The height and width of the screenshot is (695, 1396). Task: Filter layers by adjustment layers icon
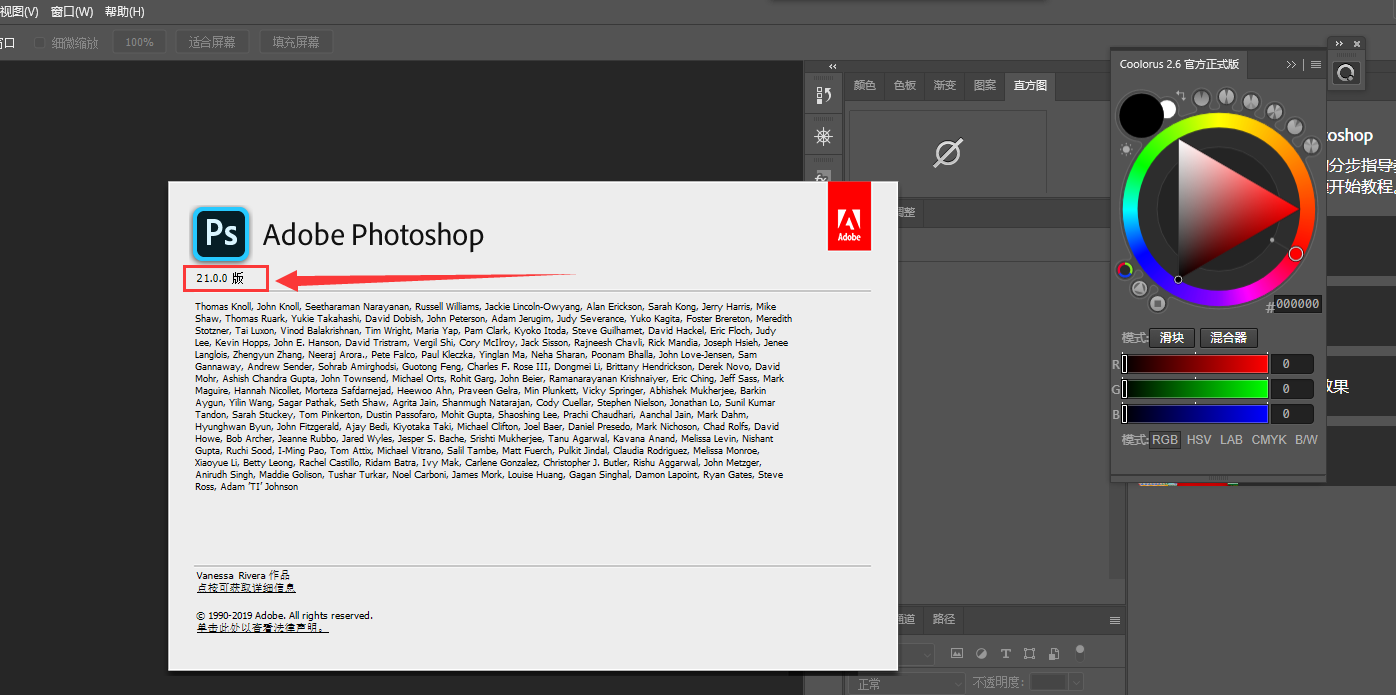click(981, 653)
